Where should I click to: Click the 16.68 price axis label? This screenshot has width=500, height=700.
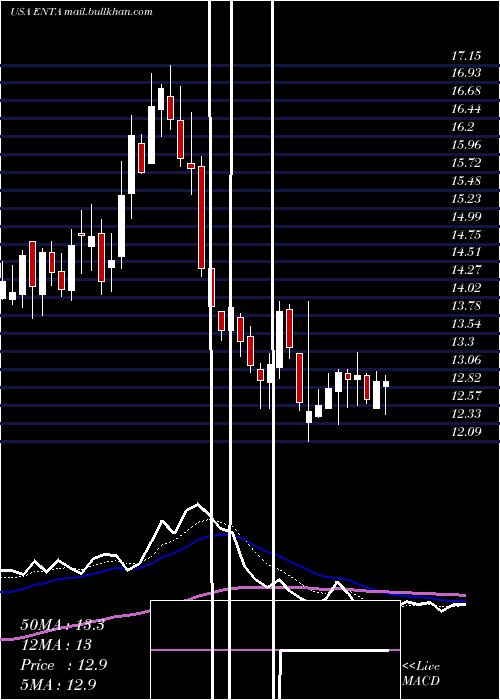point(466,92)
